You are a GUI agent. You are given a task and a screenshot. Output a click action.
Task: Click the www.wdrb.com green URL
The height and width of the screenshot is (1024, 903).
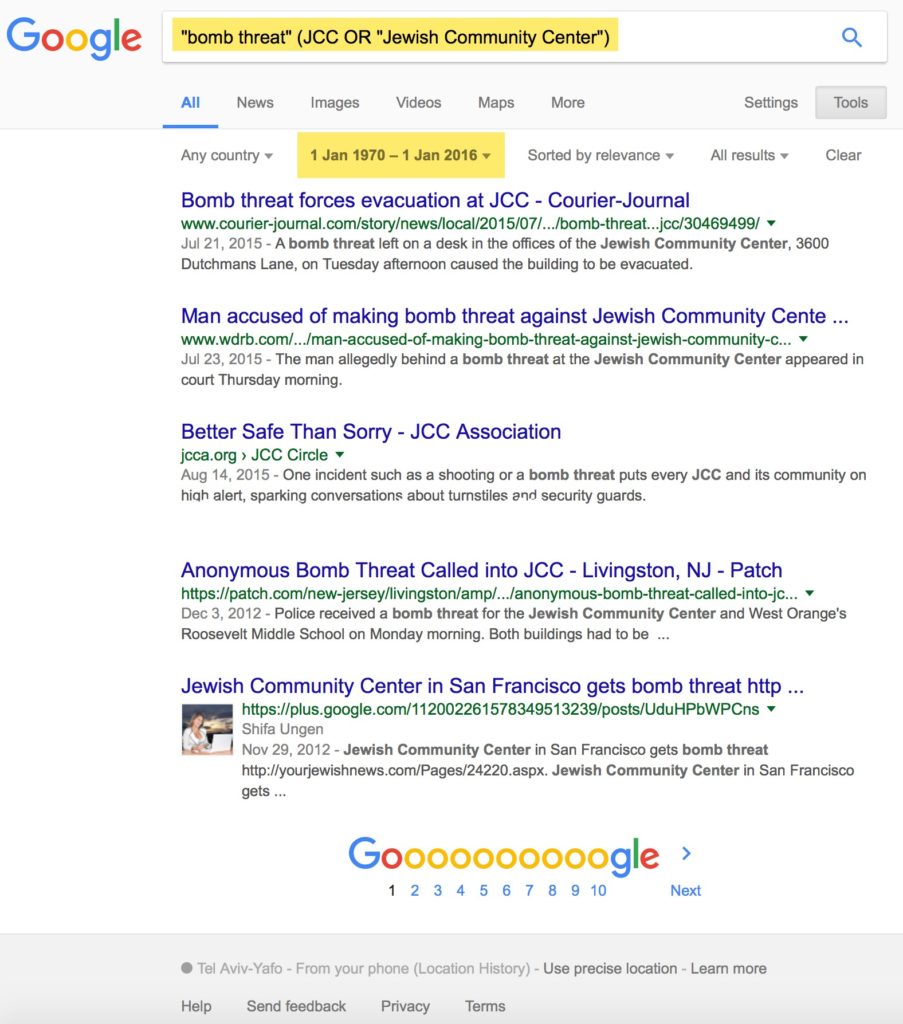click(x=486, y=339)
